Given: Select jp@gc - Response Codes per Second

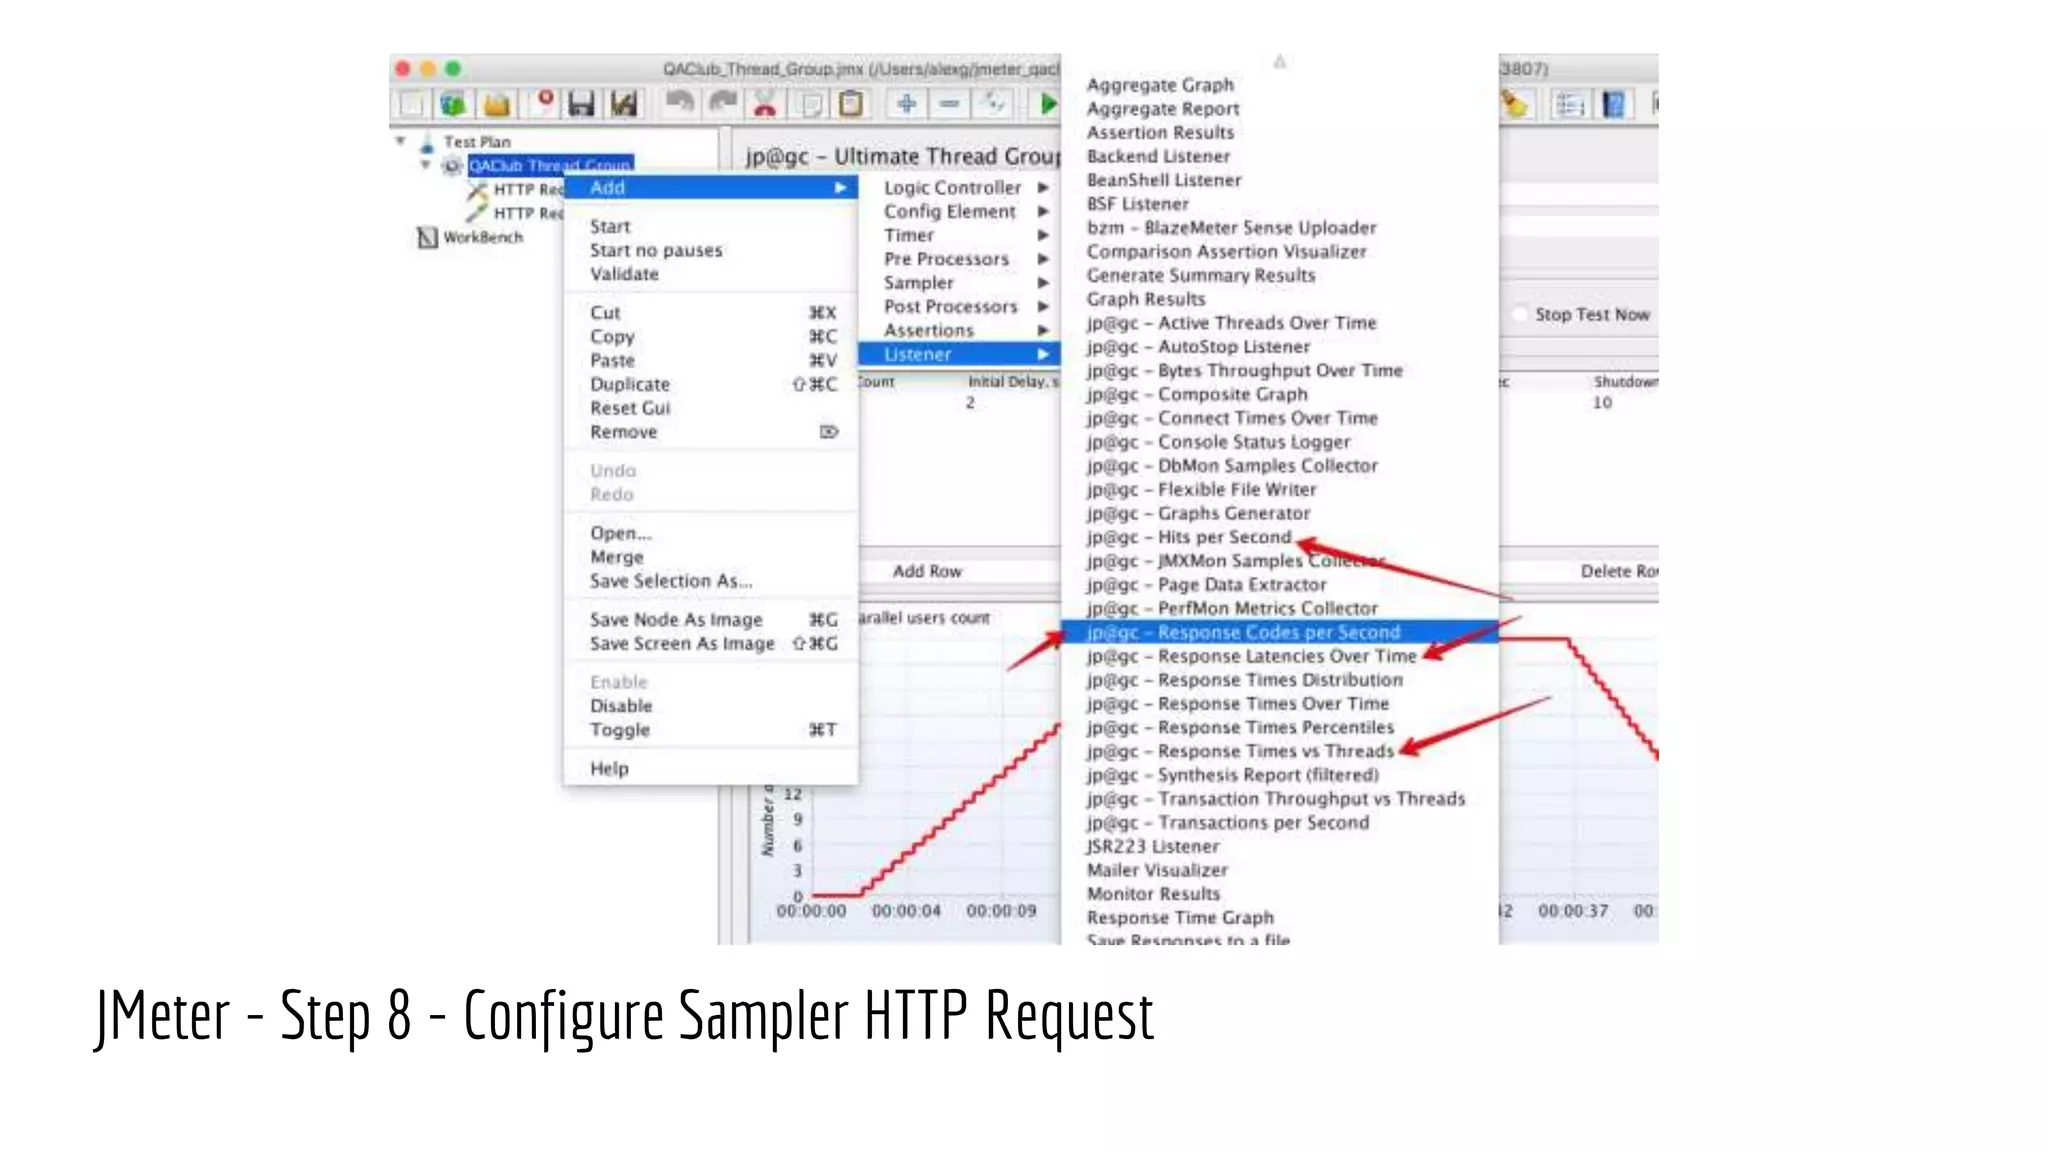Looking at the screenshot, I should (1280, 632).
